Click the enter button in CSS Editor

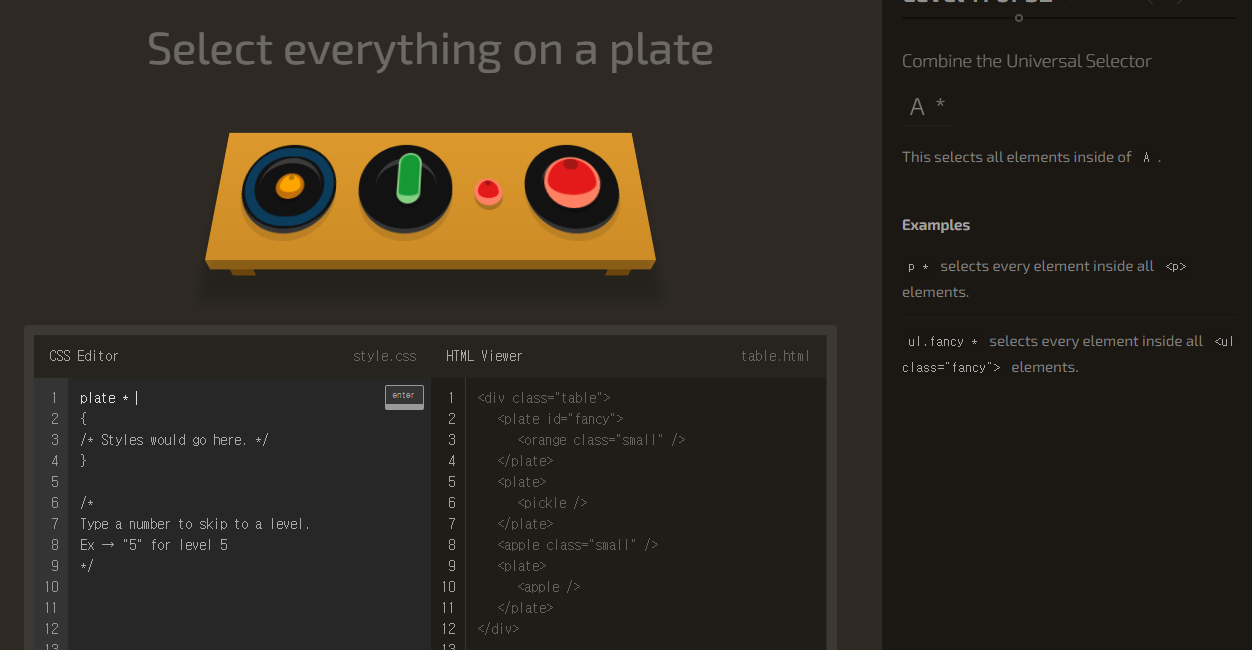pos(404,397)
